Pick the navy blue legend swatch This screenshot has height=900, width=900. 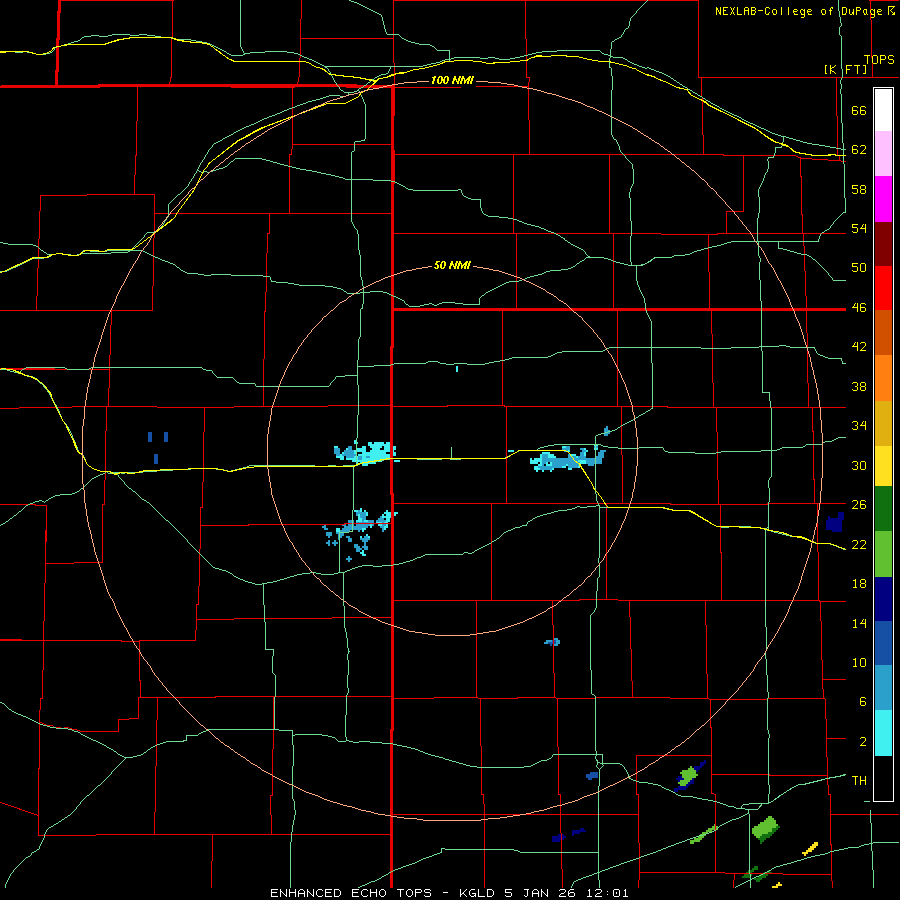tap(883, 599)
